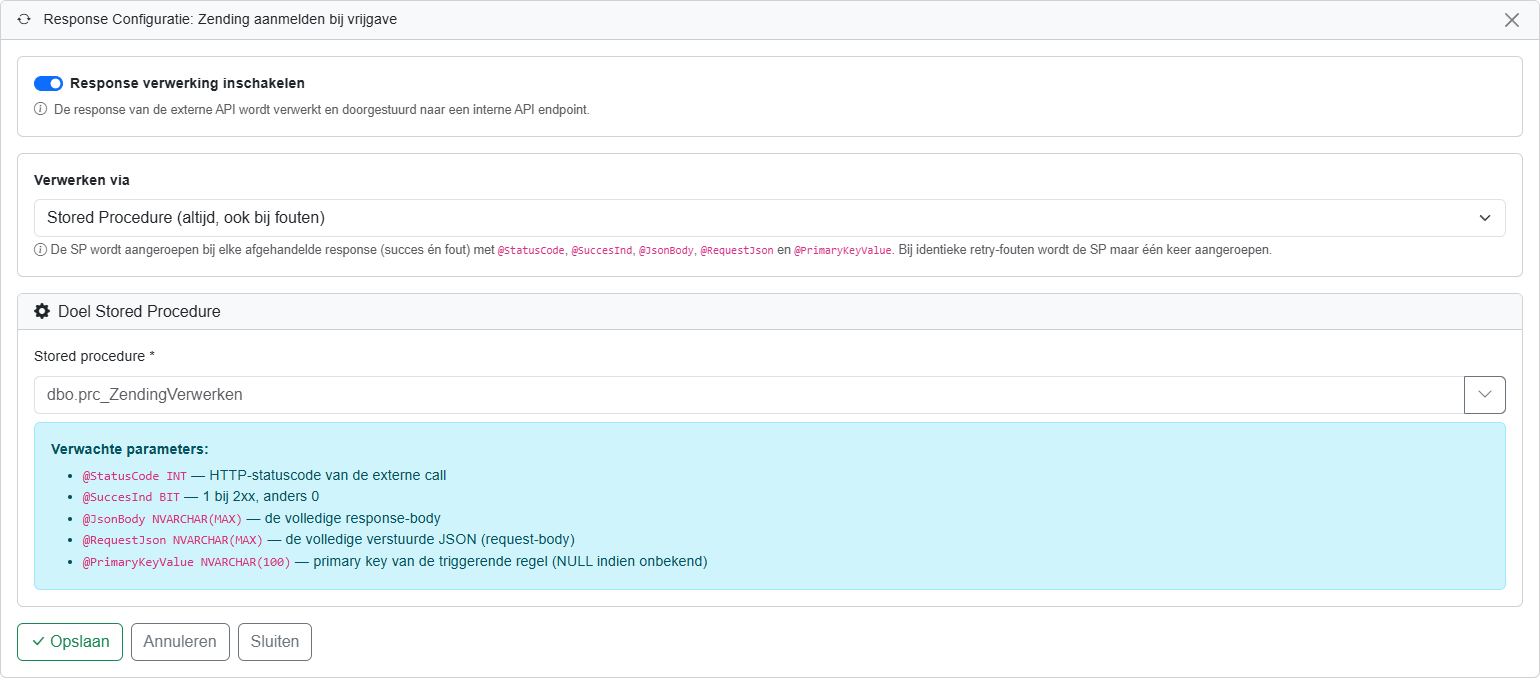Click the @PrimaryKeyValue NVARCHAR(100) parameter line
This screenshot has height=678, width=1540.
395,562
